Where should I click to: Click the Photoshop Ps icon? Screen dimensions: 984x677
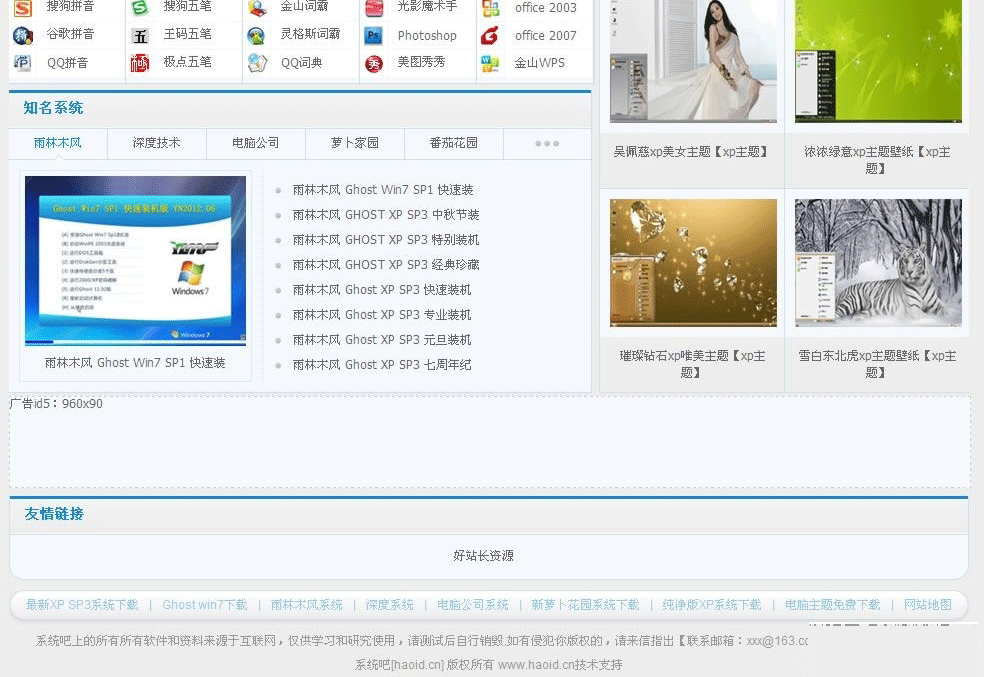click(373, 36)
